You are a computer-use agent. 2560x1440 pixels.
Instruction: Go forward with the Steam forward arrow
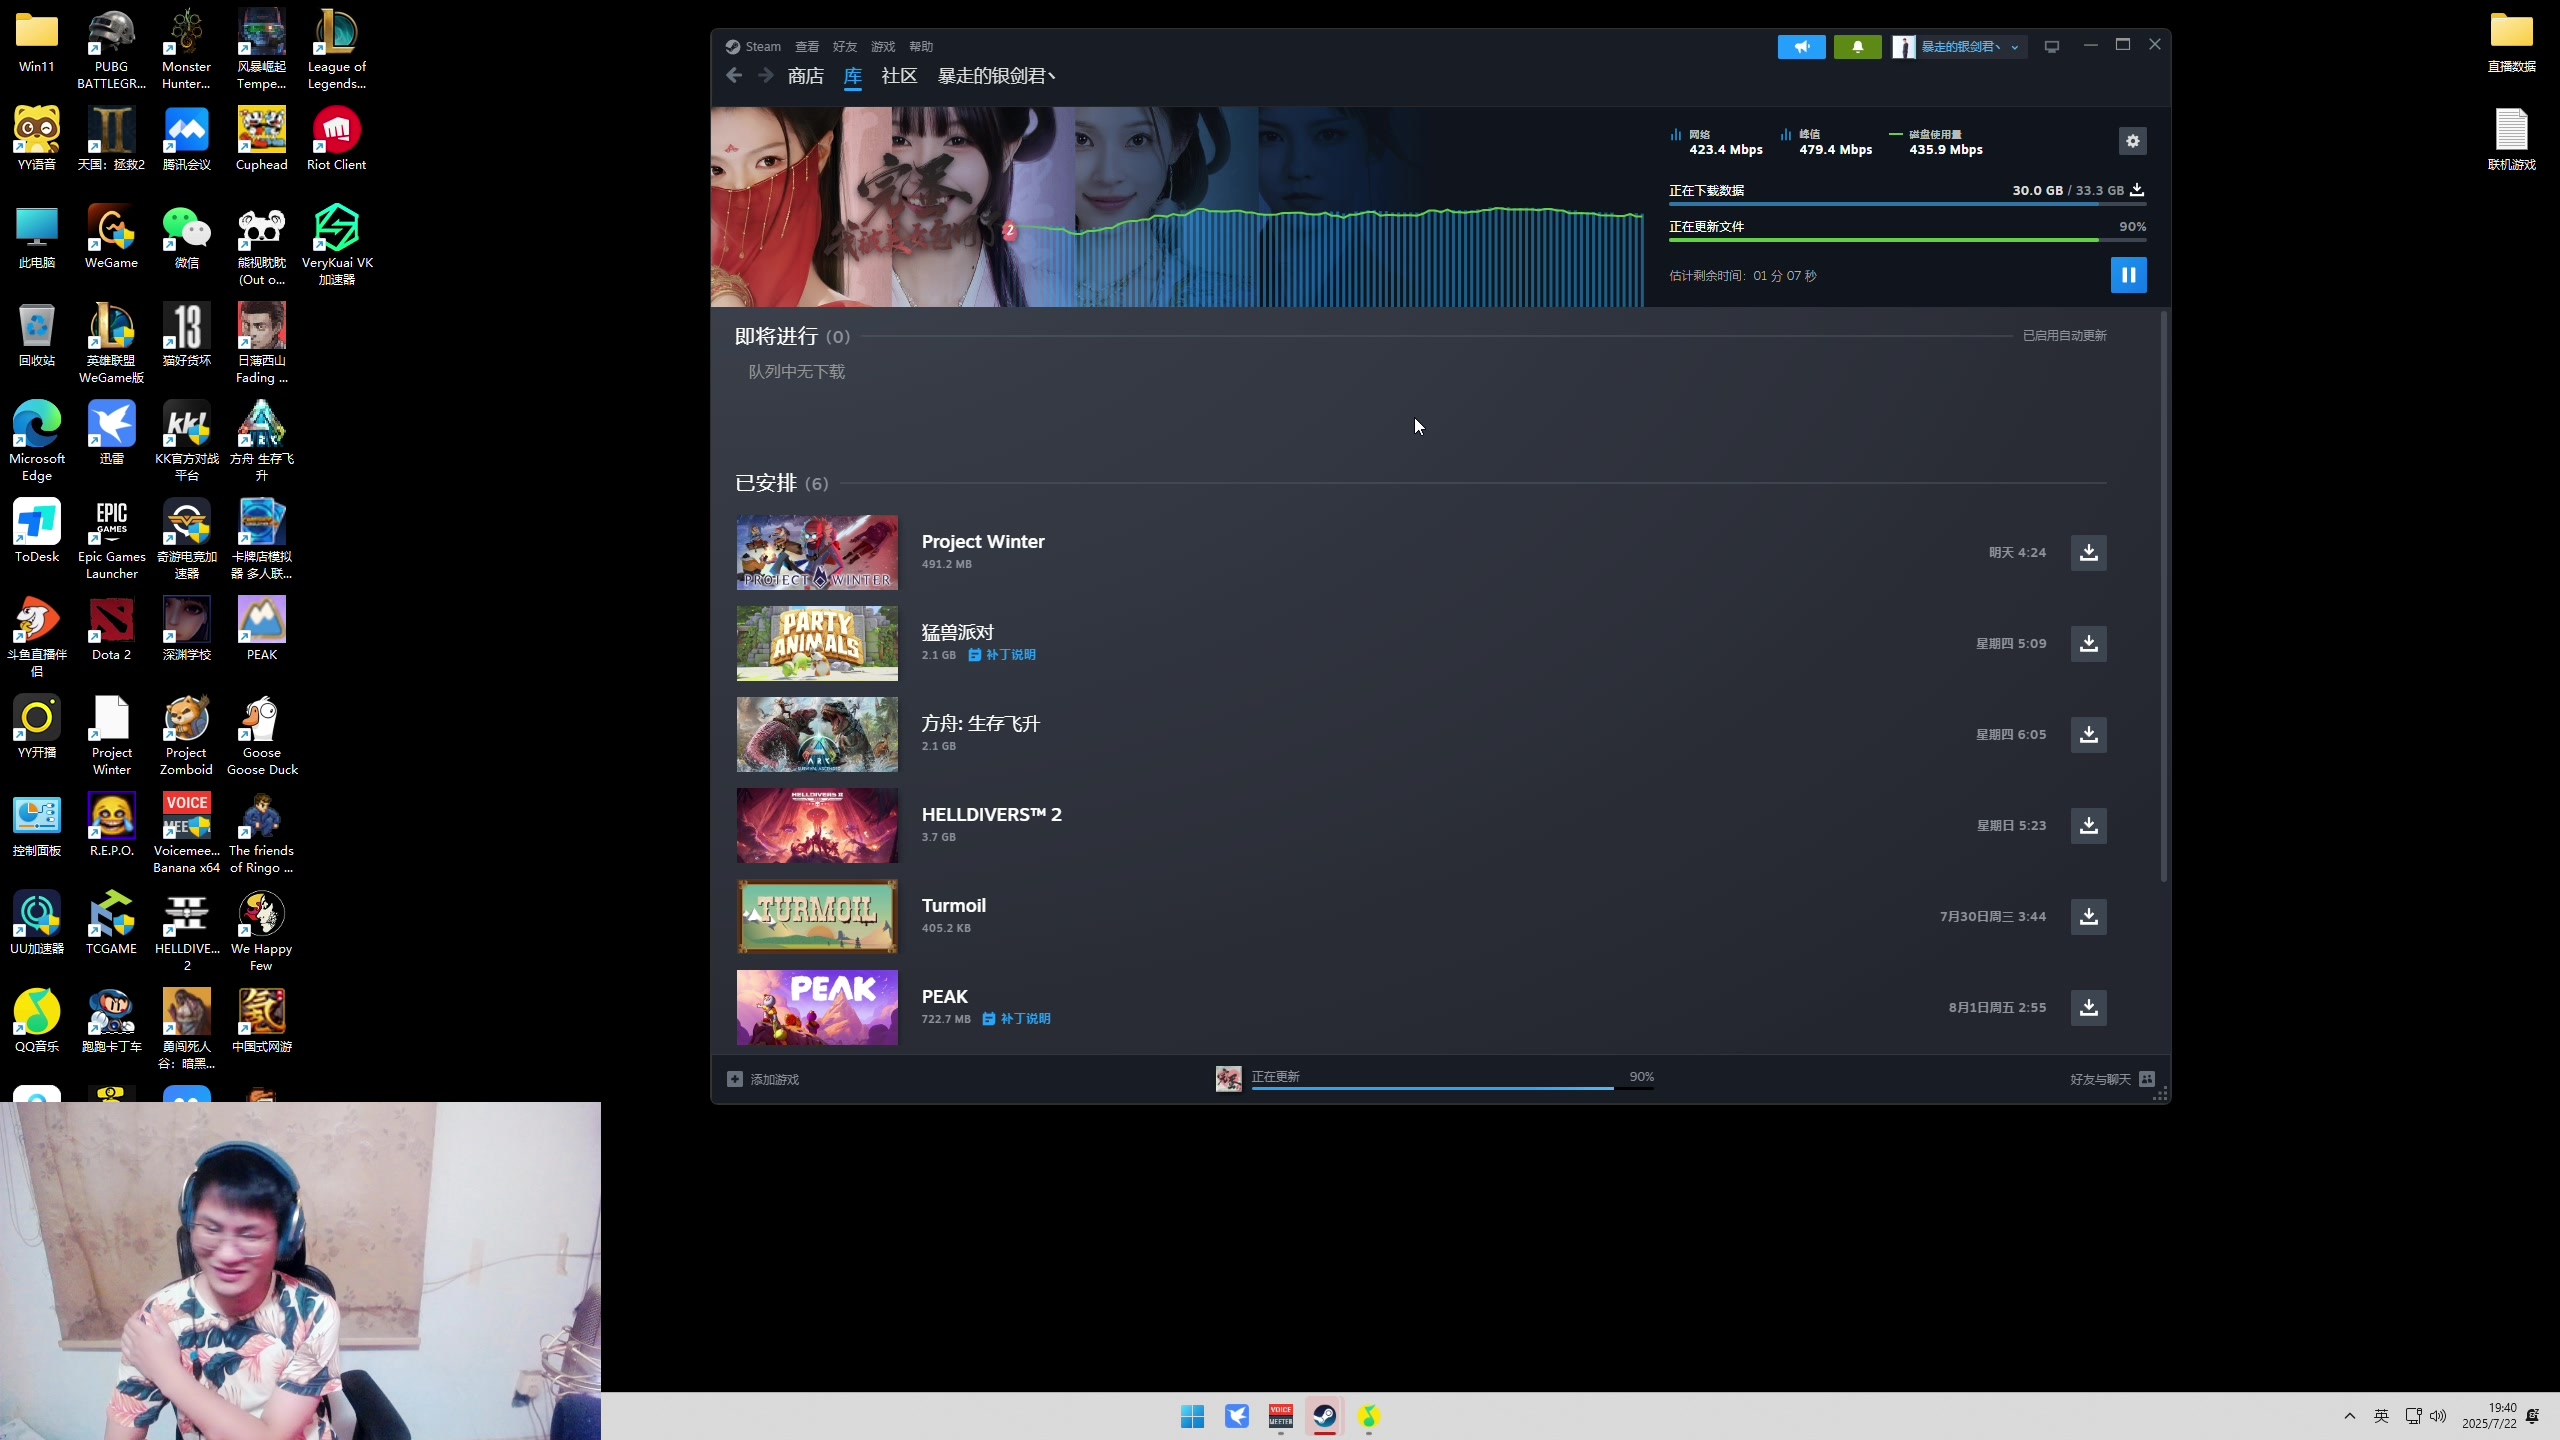tap(766, 76)
